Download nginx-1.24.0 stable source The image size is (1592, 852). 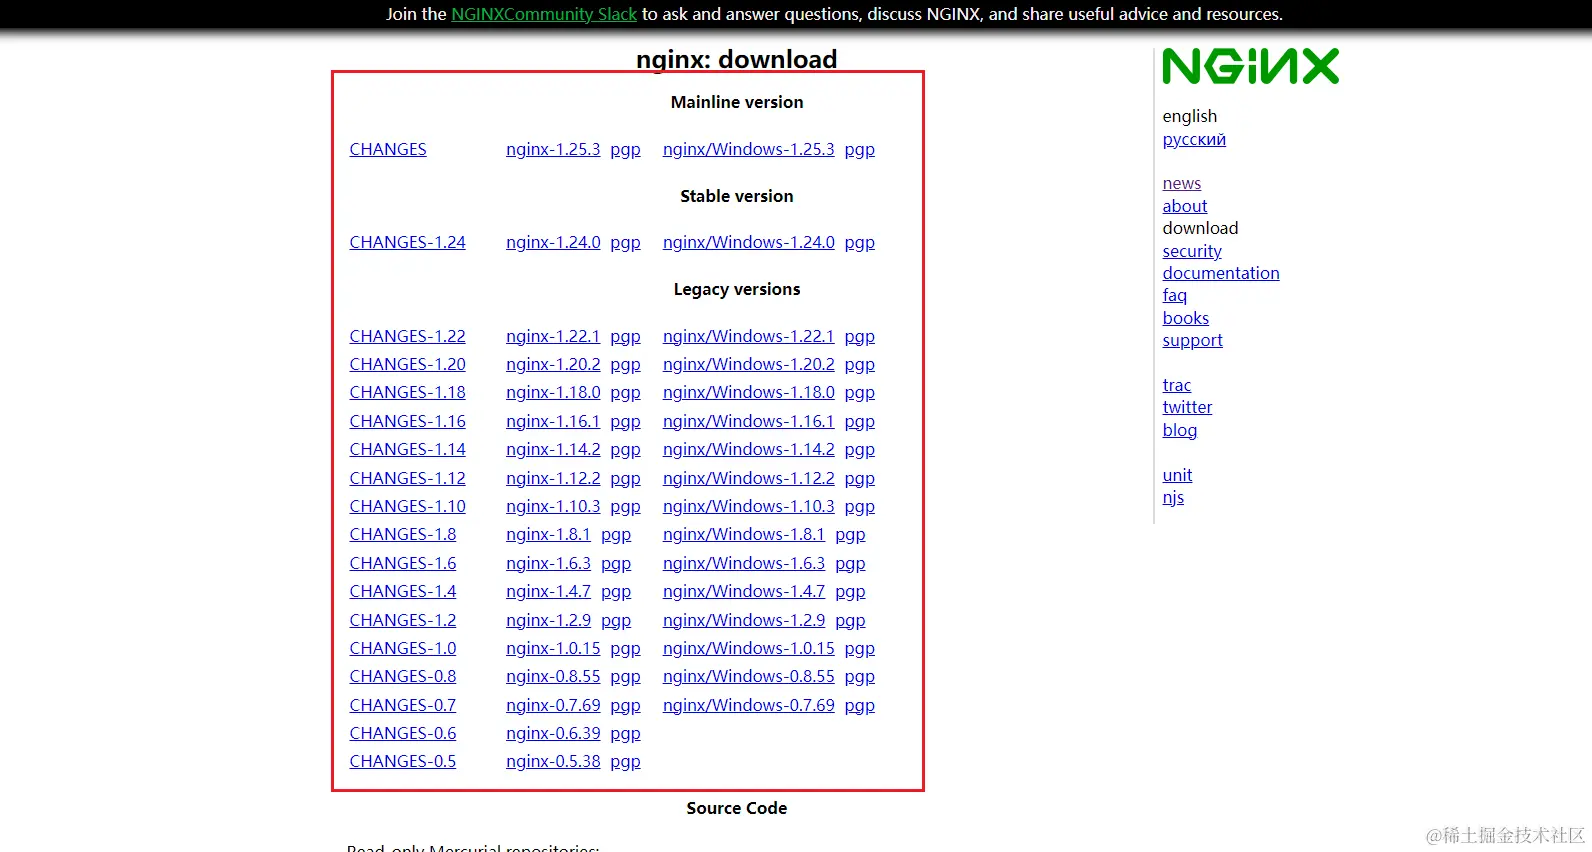click(x=553, y=242)
